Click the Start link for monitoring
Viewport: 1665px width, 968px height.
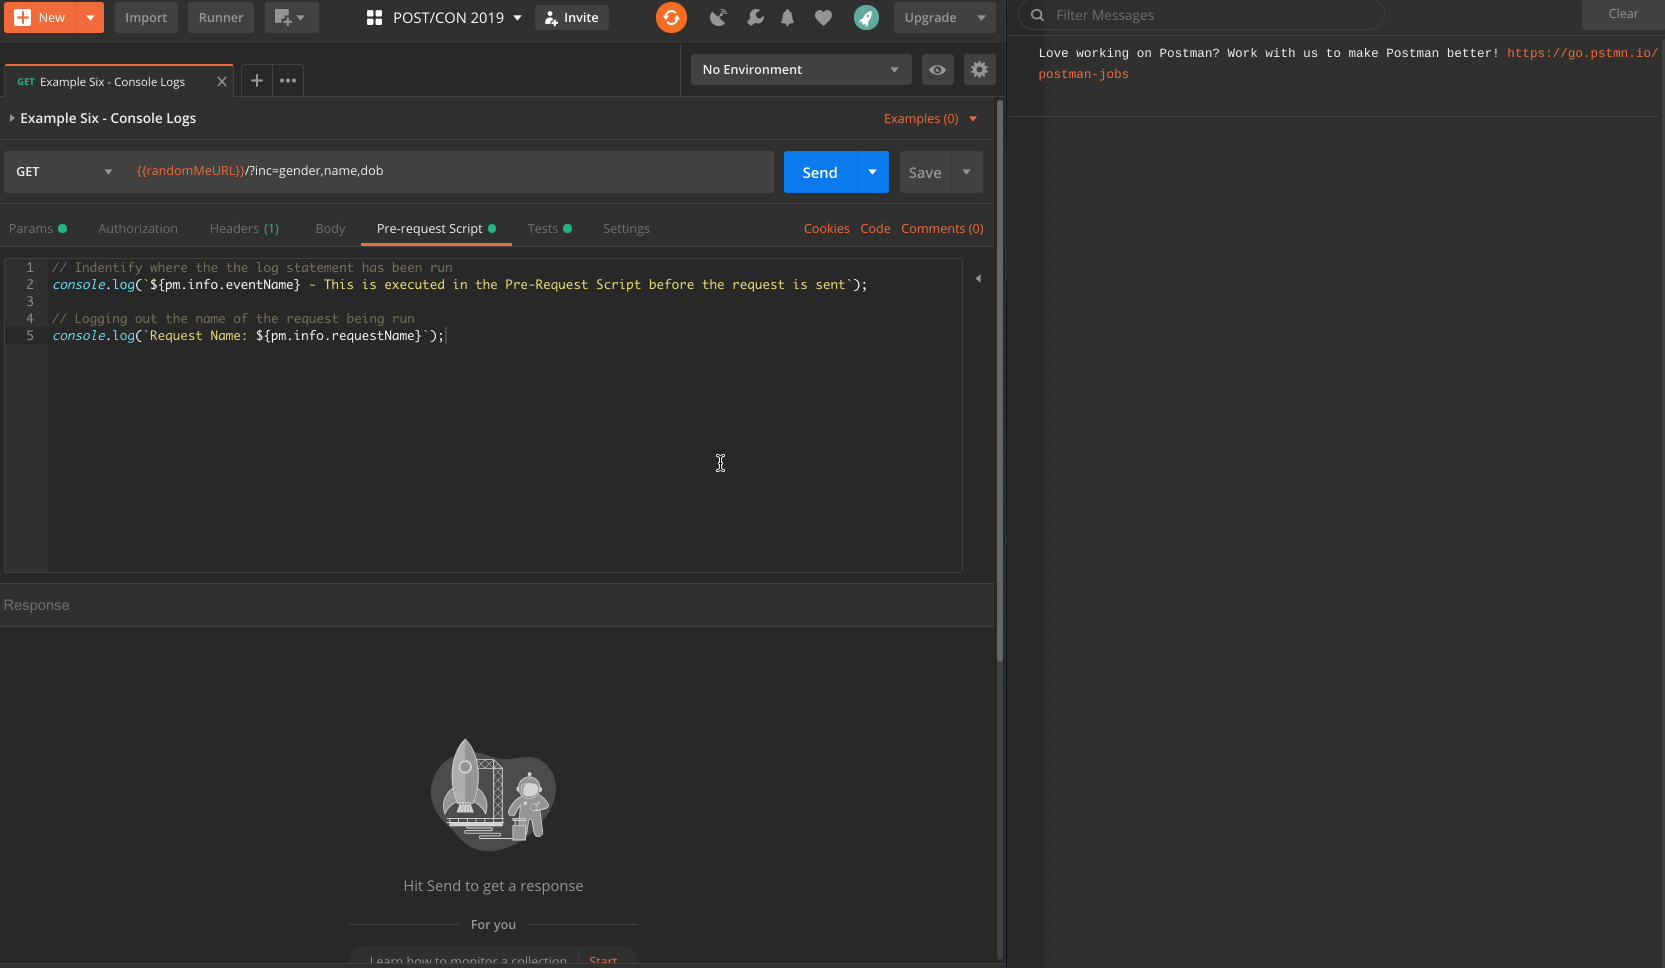click(603, 960)
